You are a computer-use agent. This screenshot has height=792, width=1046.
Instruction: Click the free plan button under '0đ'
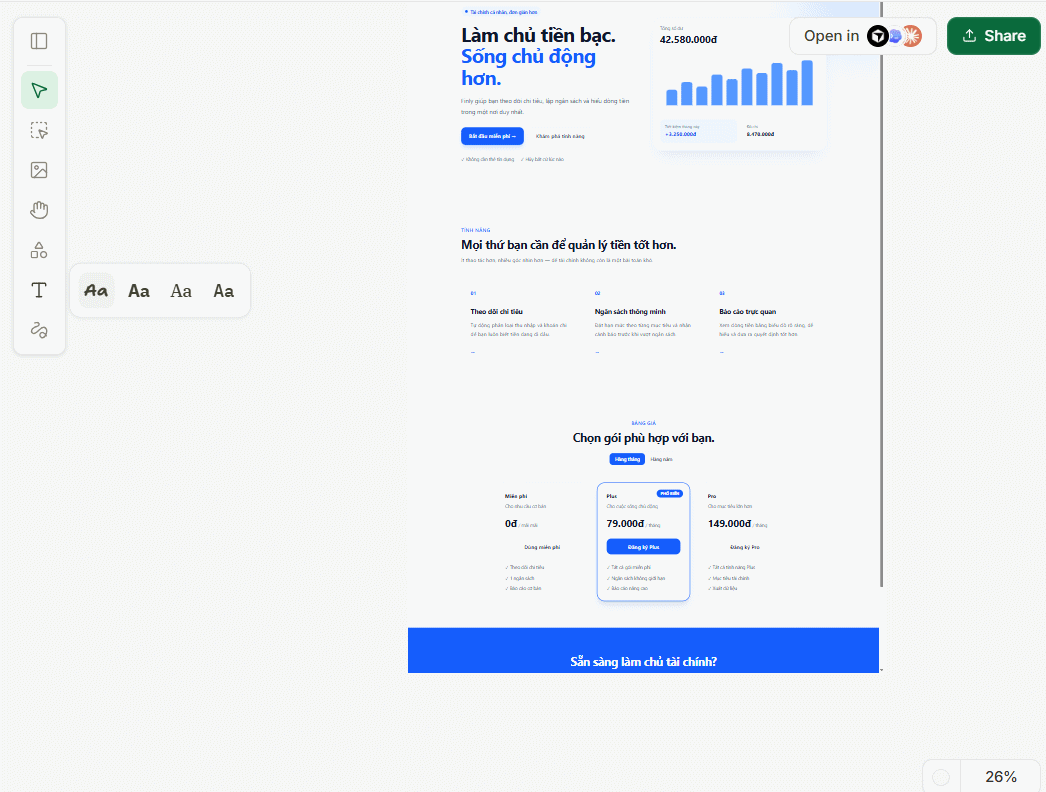tap(542, 547)
